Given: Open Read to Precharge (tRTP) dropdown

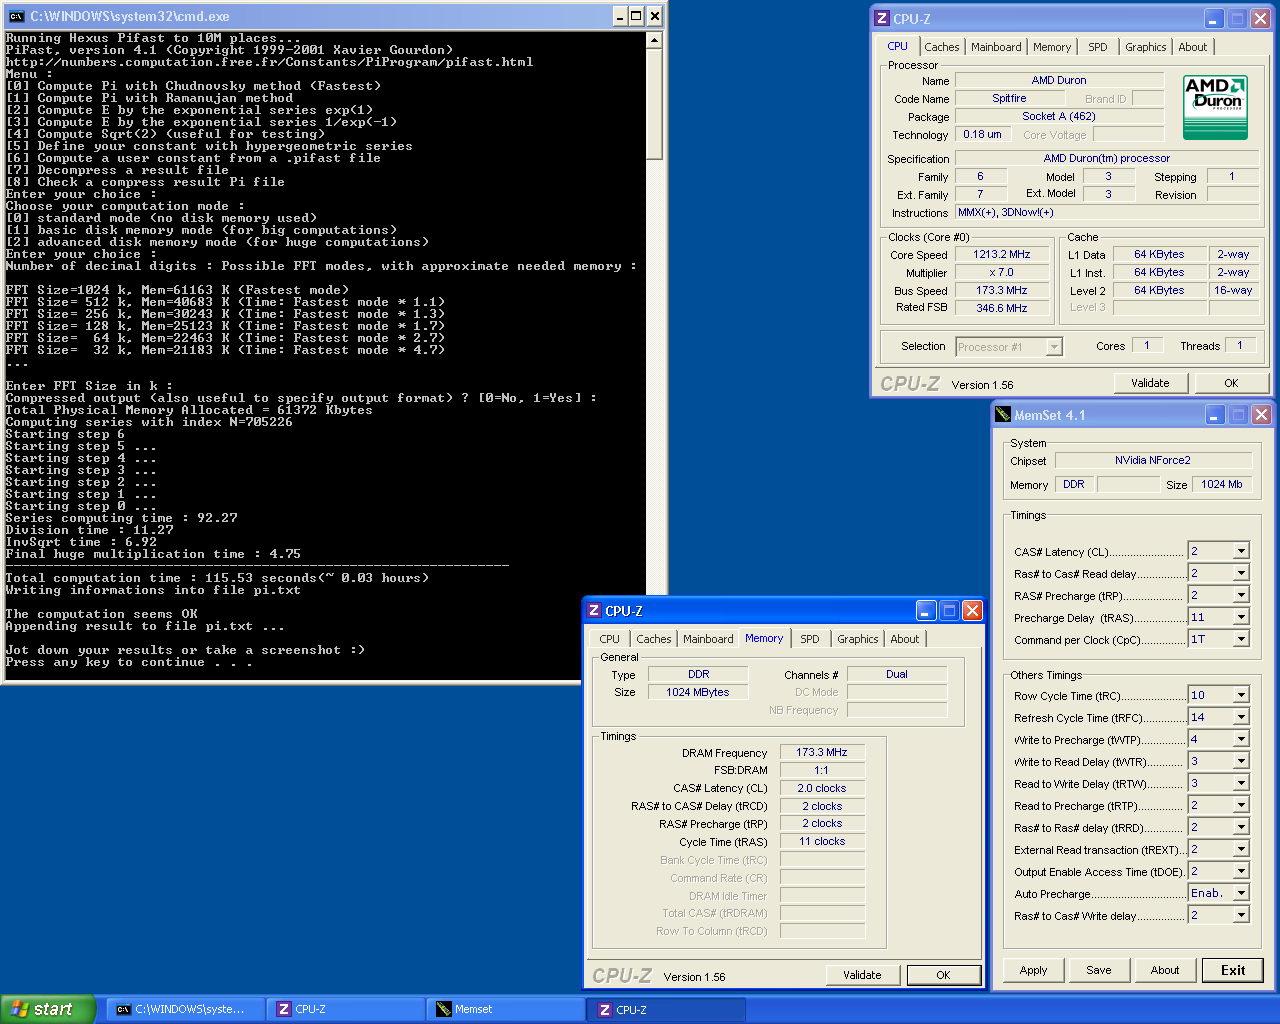Looking at the screenshot, I should pos(1241,805).
